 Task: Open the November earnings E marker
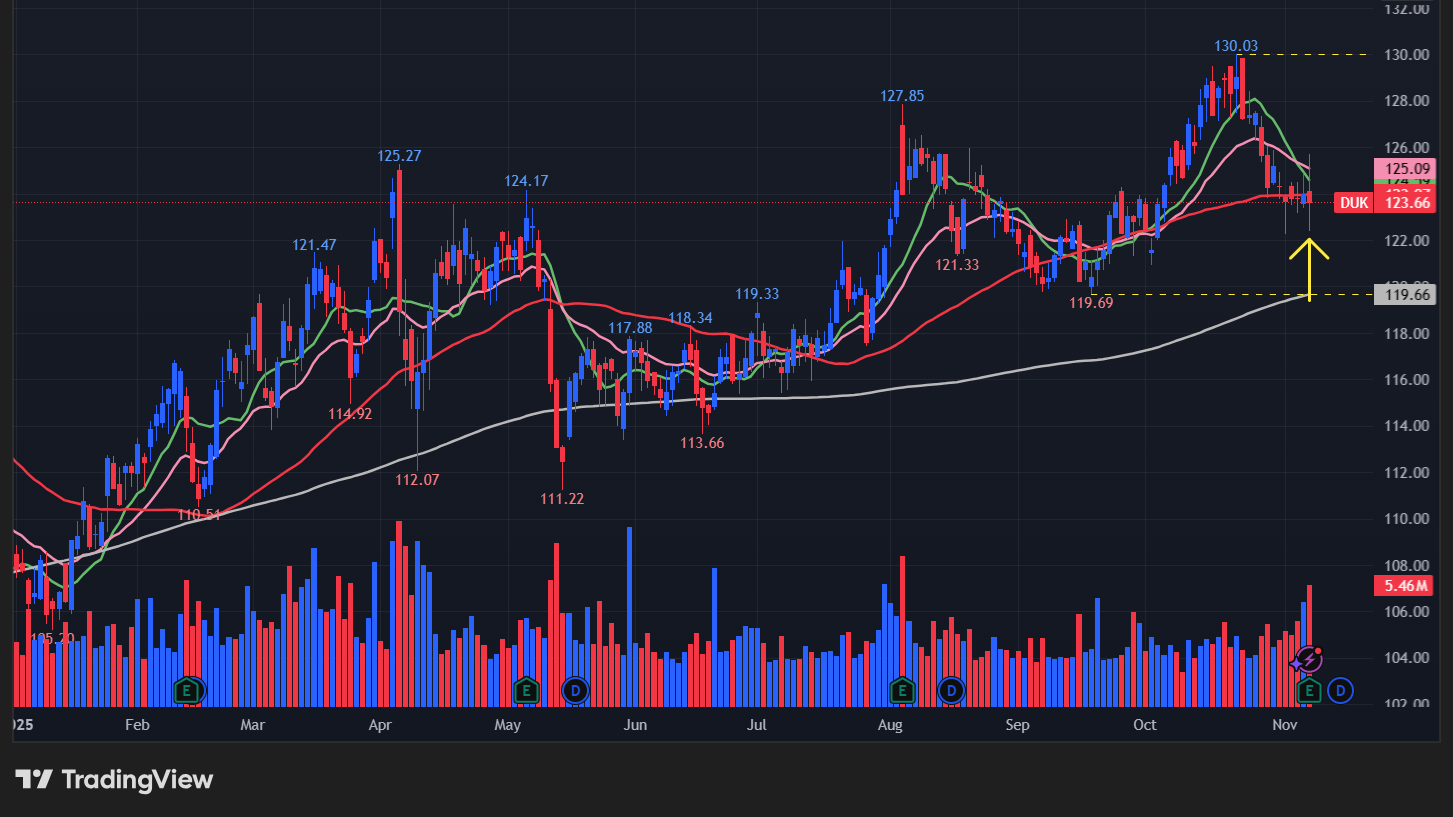[x=1308, y=689]
